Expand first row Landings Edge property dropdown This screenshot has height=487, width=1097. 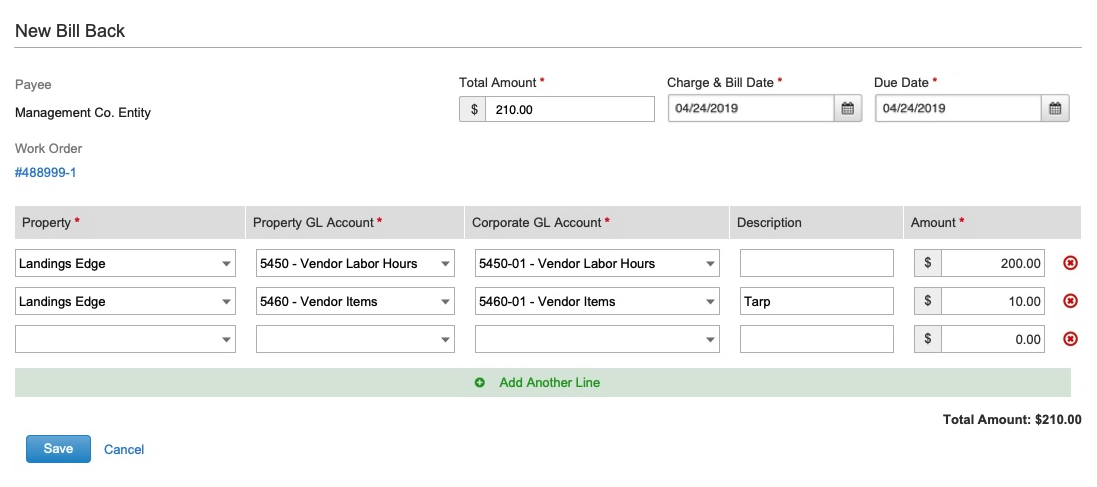pyautogui.click(x=126, y=263)
